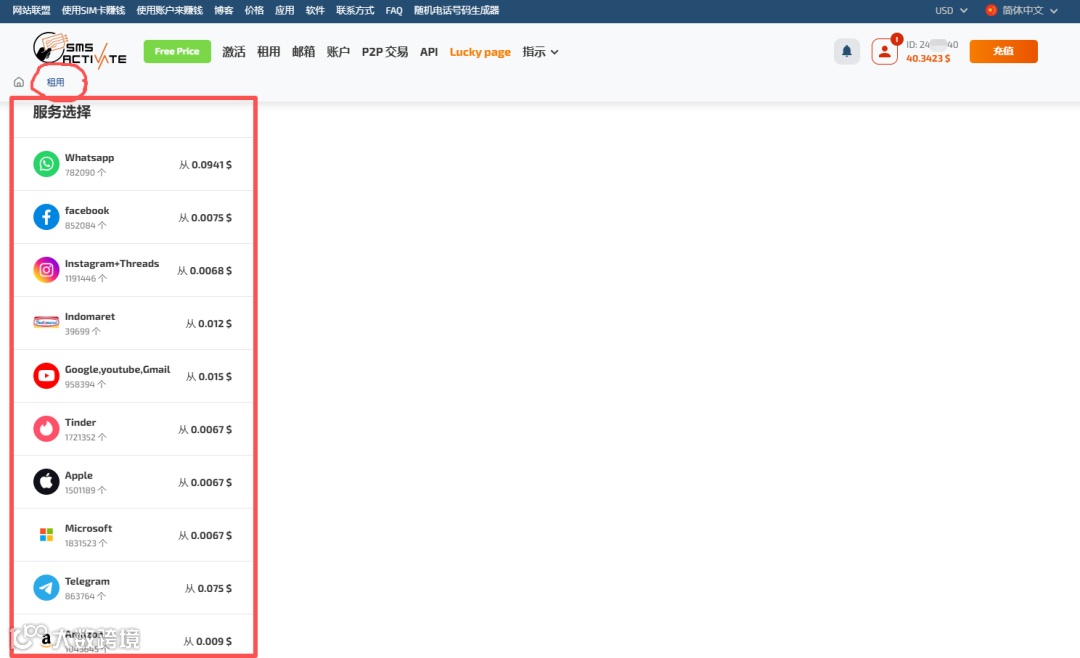This screenshot has height=658, width=1080.
Task: Open the API menu item
Action: click(428, 52)
